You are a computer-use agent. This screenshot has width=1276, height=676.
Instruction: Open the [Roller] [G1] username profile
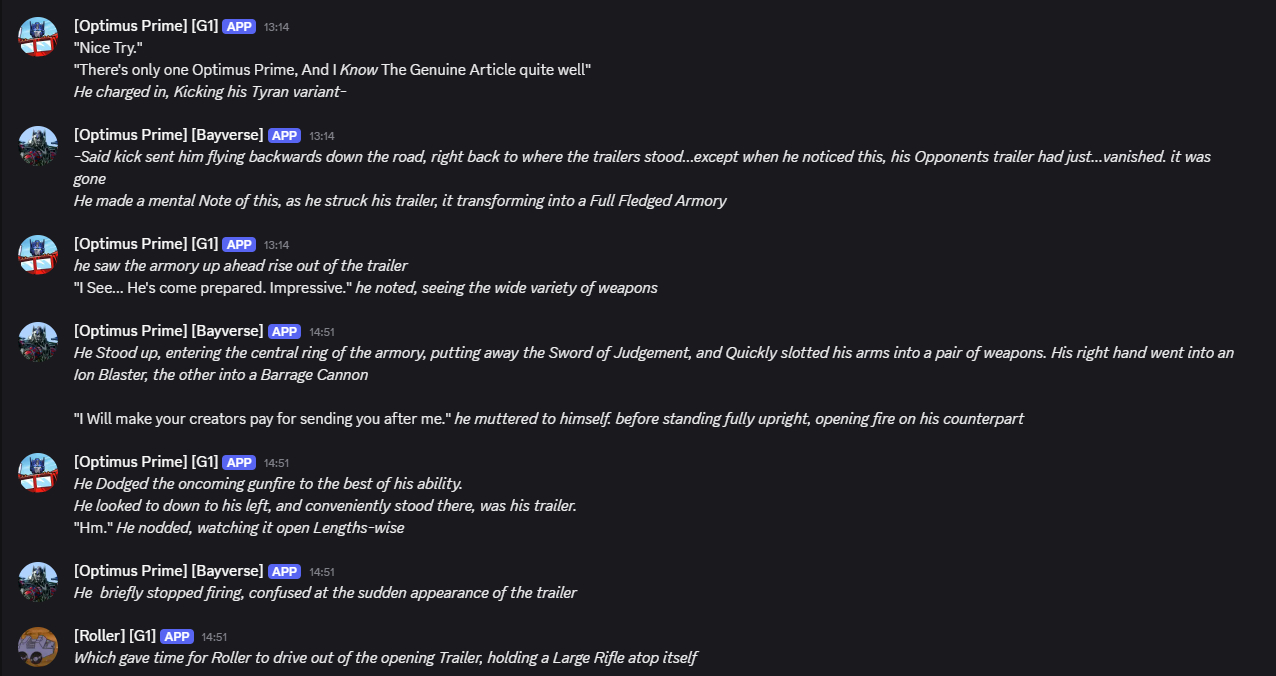point(113,636)
